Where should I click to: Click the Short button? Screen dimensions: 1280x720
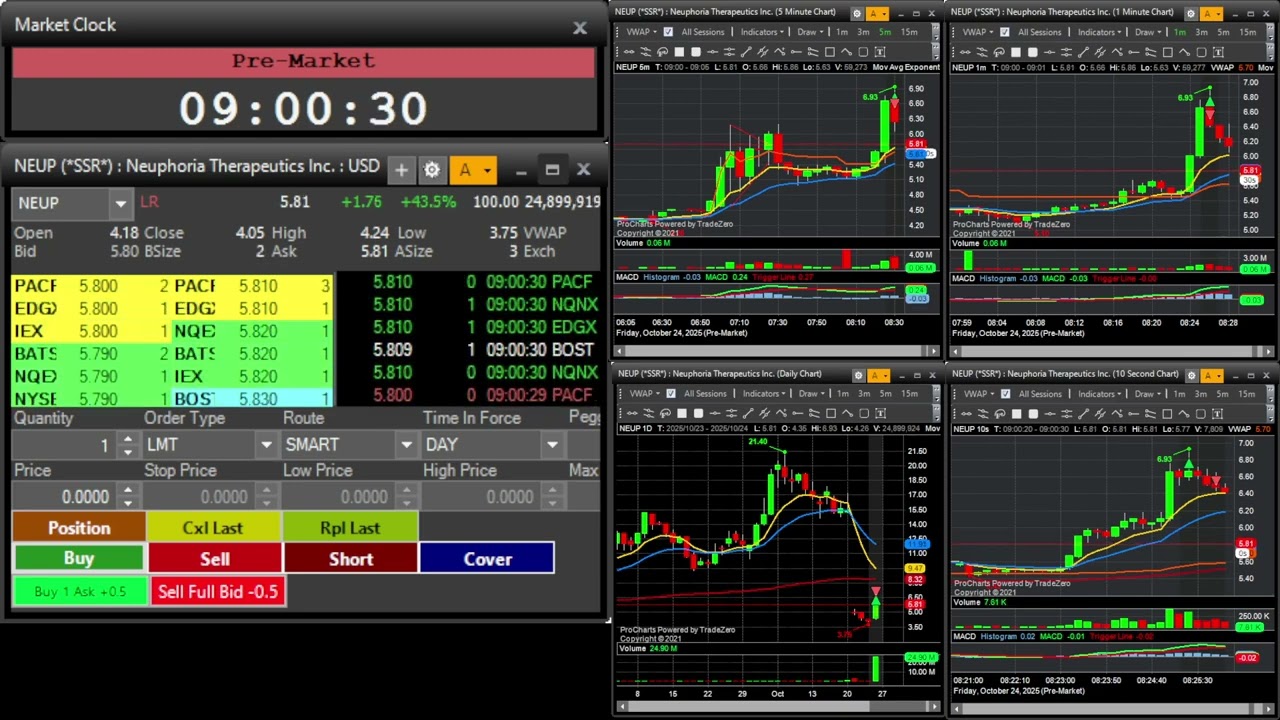[x=351, y=559]
